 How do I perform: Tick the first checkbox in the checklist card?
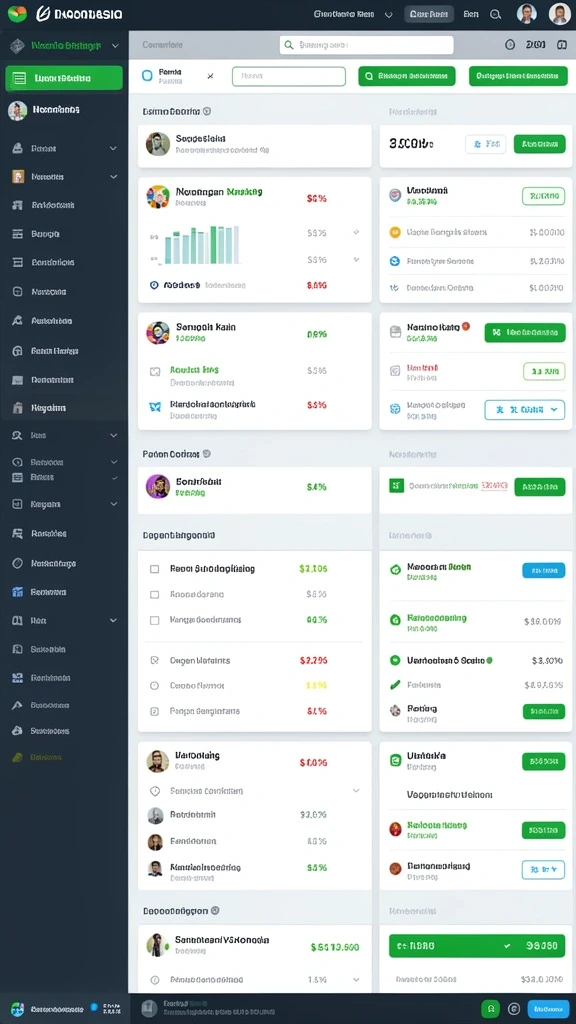pos(155,569)
